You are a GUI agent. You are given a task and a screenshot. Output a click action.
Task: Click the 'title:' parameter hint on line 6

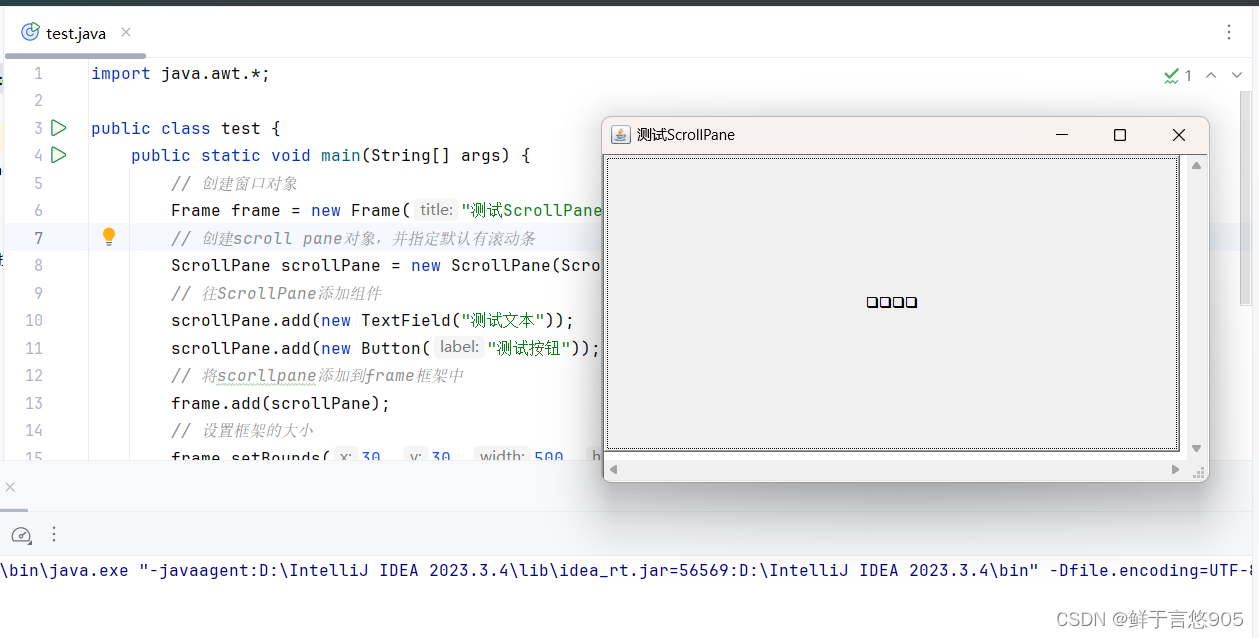click(436, 210)
